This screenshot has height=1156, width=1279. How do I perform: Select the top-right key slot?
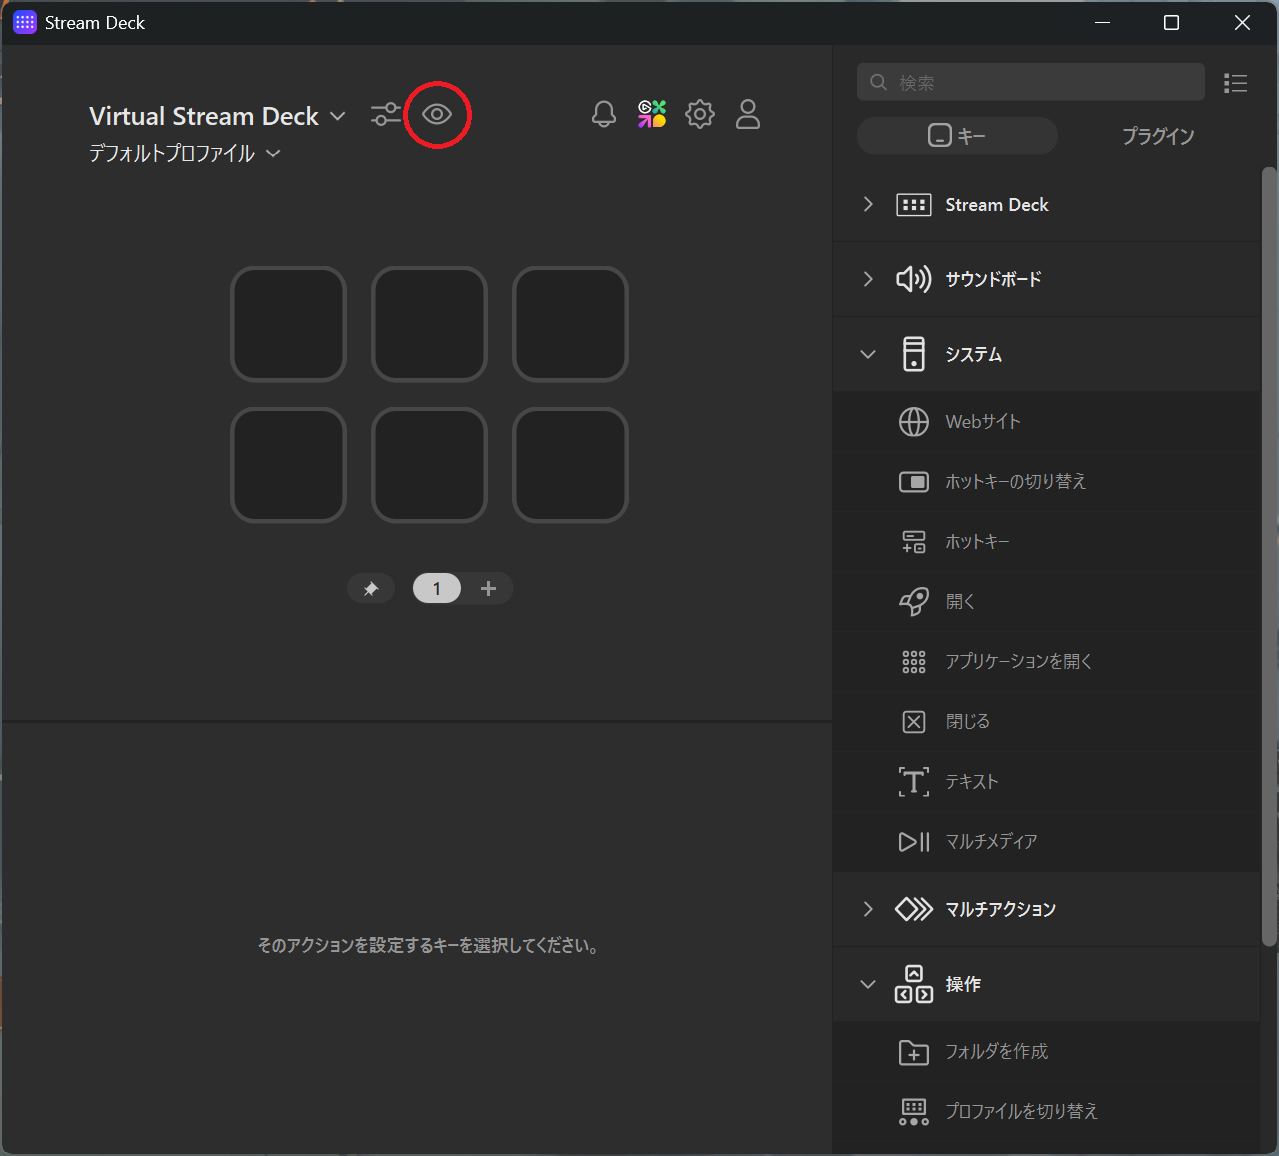570,324
